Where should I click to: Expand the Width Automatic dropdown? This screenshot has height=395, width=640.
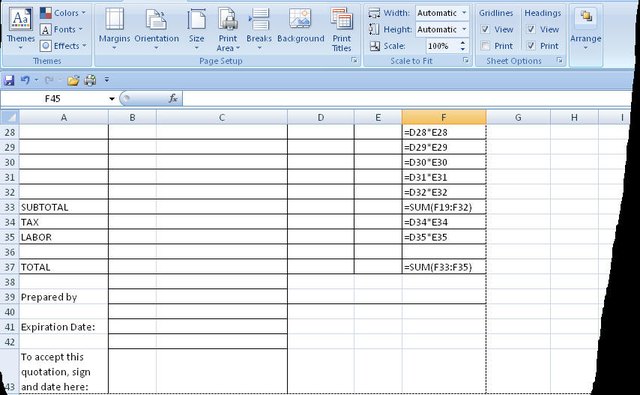click(x=464, y=13)
